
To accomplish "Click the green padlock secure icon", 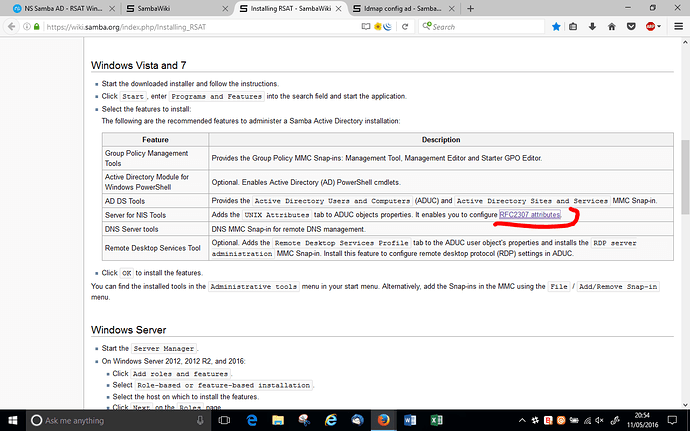I will point(37,27).
